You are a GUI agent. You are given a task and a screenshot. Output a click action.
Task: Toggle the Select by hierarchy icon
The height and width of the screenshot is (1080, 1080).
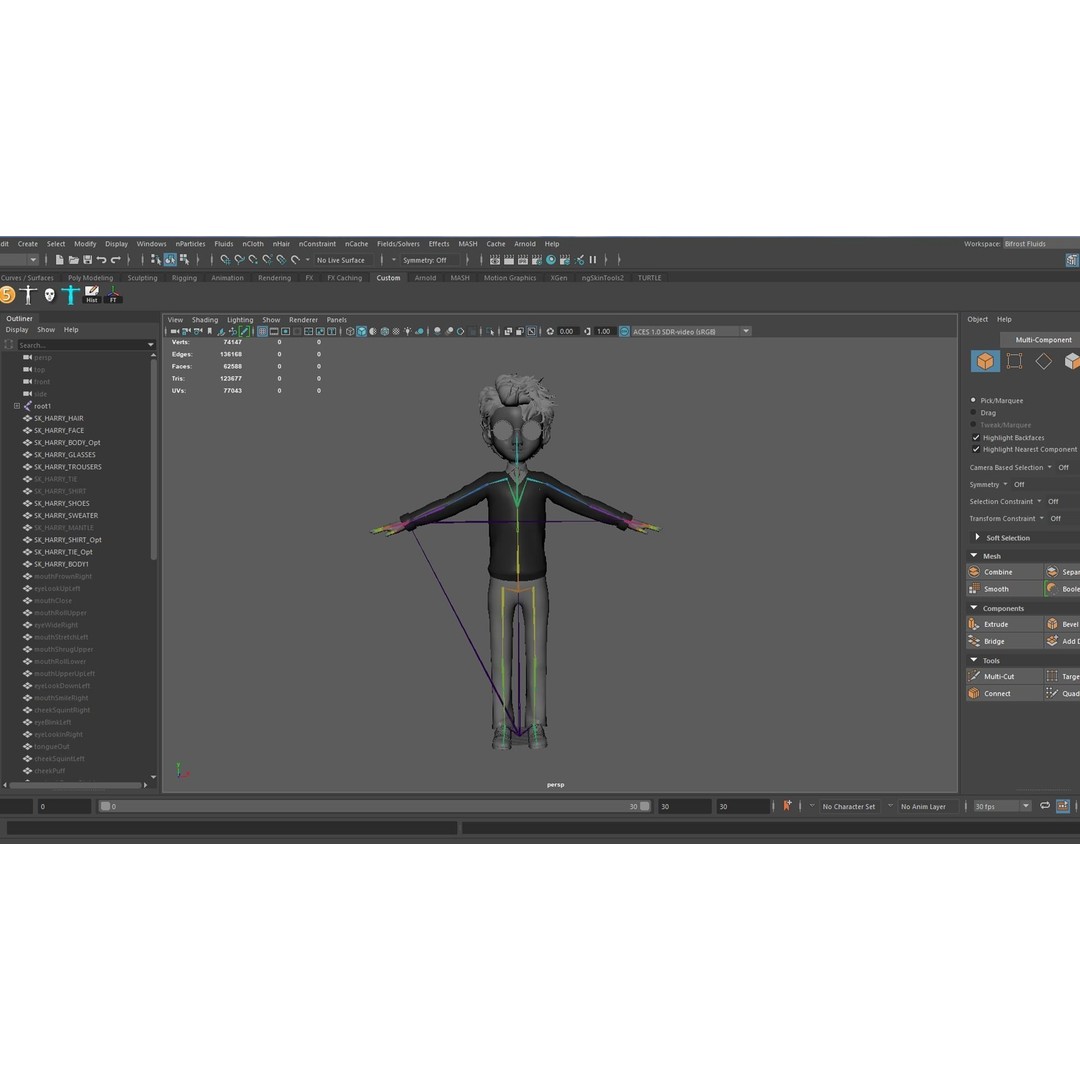(x=156, y=260)
